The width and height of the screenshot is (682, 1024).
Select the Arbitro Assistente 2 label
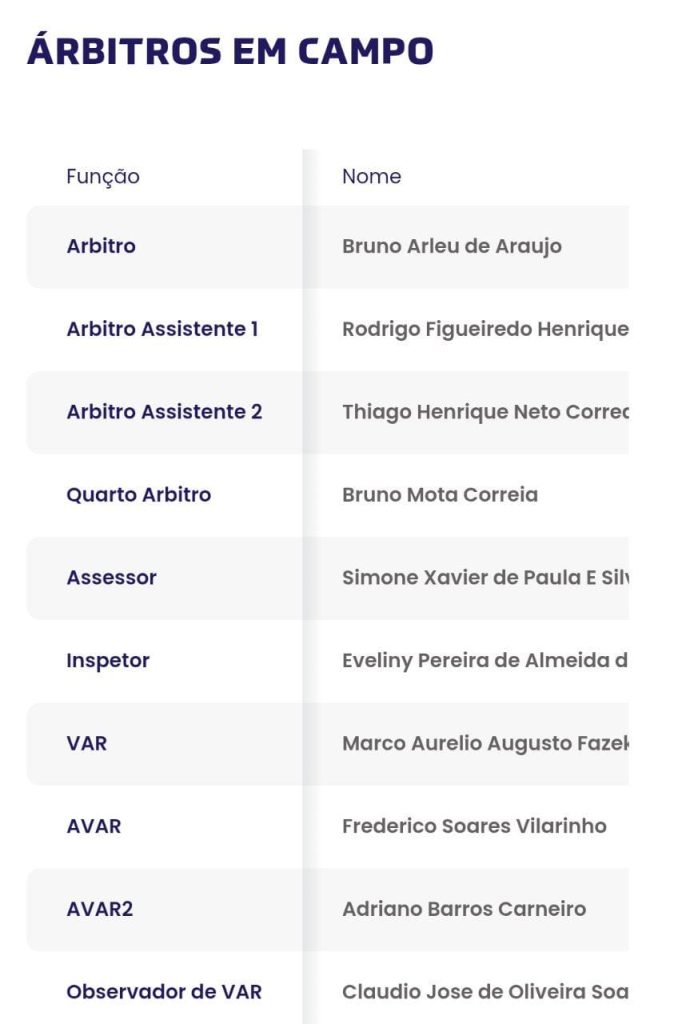click(x=164, y=412)
